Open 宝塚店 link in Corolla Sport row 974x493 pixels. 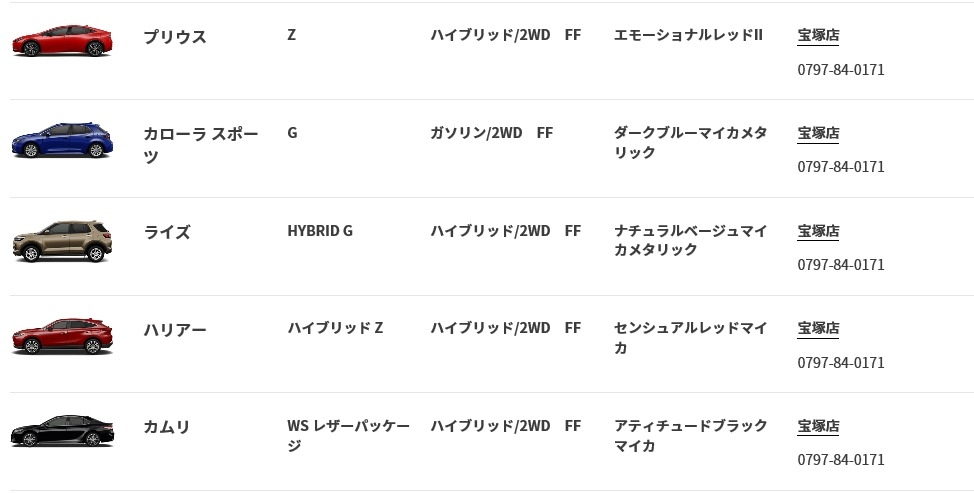818,133
